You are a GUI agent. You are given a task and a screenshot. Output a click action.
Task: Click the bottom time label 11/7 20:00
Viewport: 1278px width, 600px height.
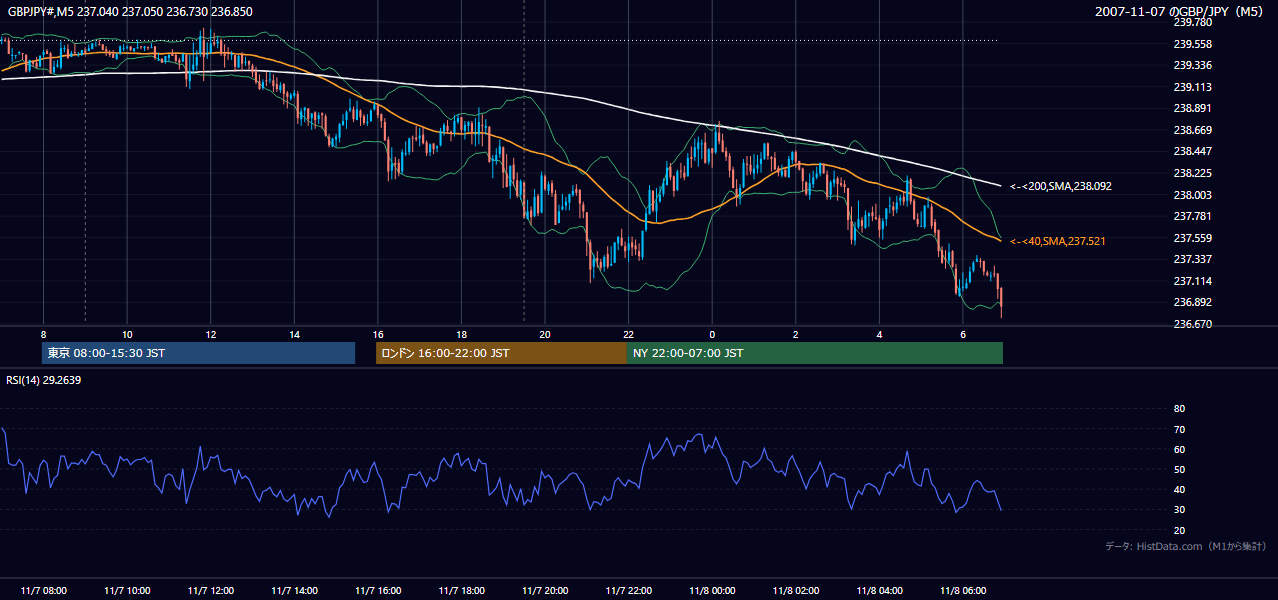545,590
